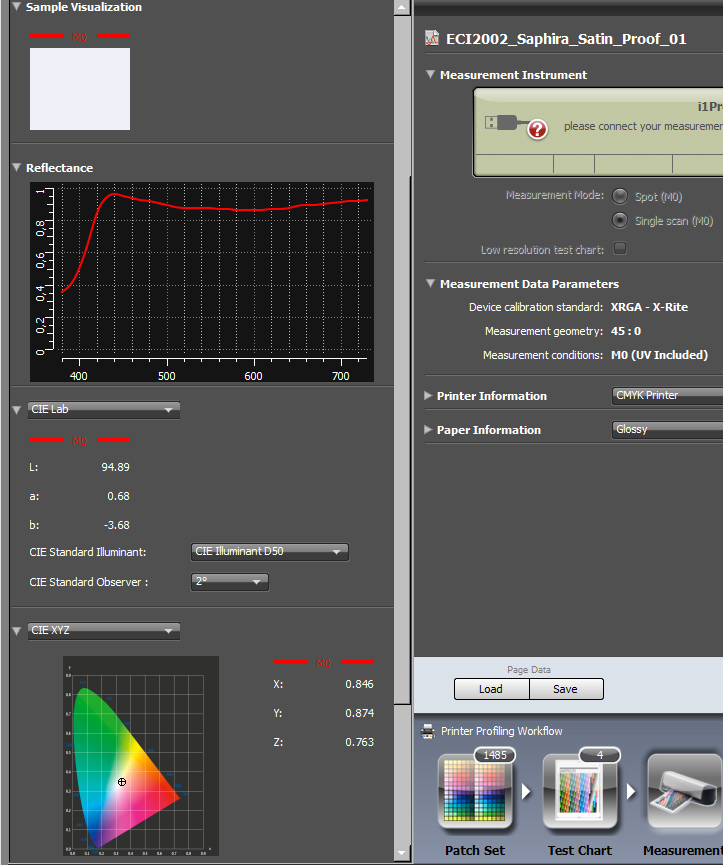Select the Spot (M0) measurement mode

pos(620,196)
